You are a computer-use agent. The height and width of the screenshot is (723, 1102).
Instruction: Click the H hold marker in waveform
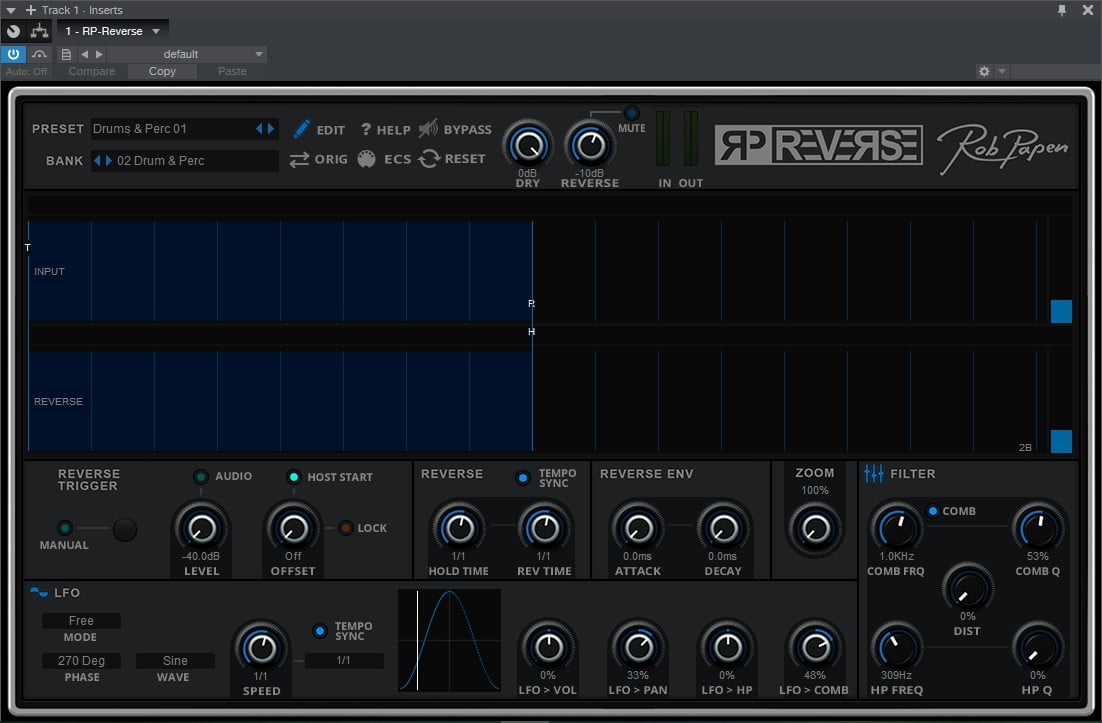[531, 332]
